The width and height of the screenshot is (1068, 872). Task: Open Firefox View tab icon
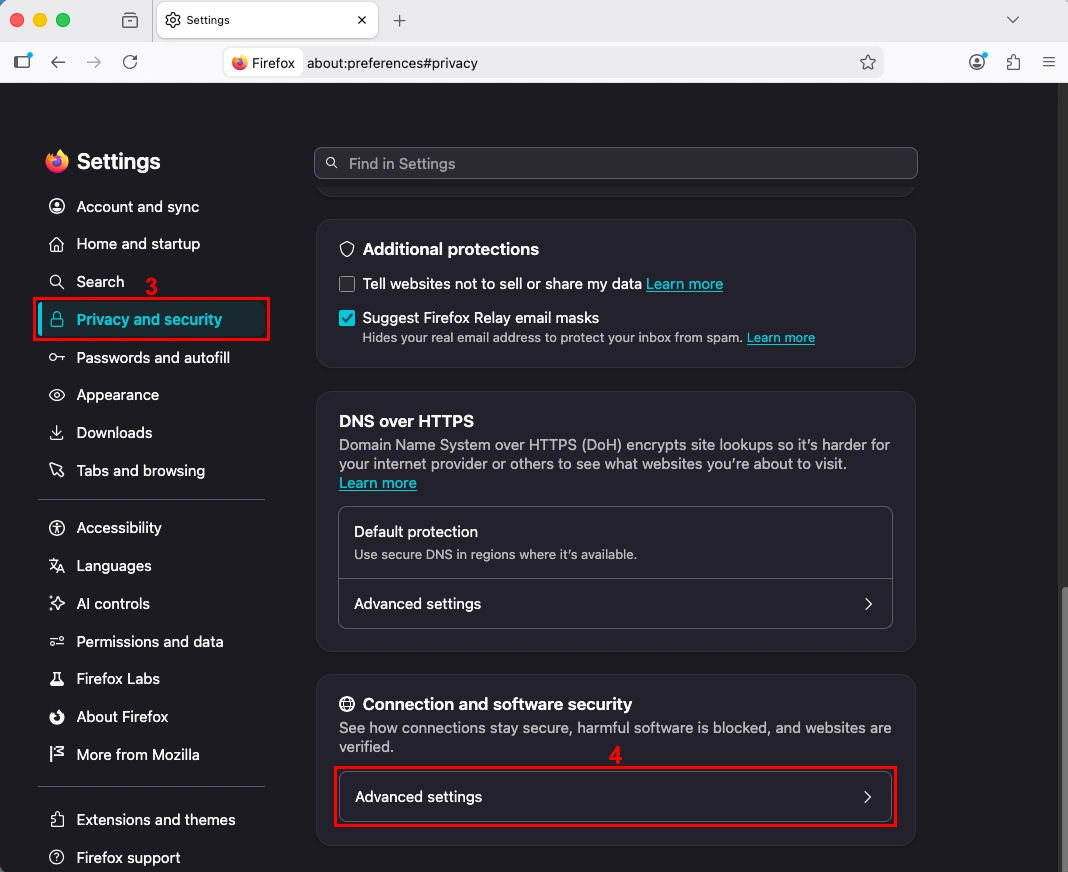tap(130, 20)
